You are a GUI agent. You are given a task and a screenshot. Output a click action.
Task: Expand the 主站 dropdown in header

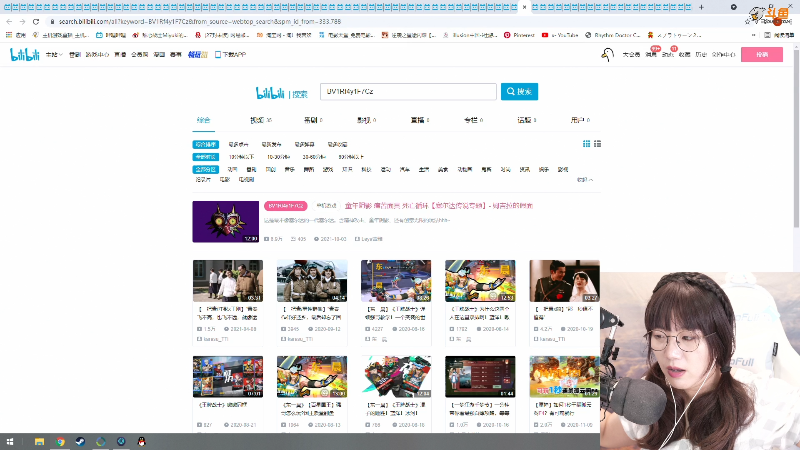(x=54, y=55)
